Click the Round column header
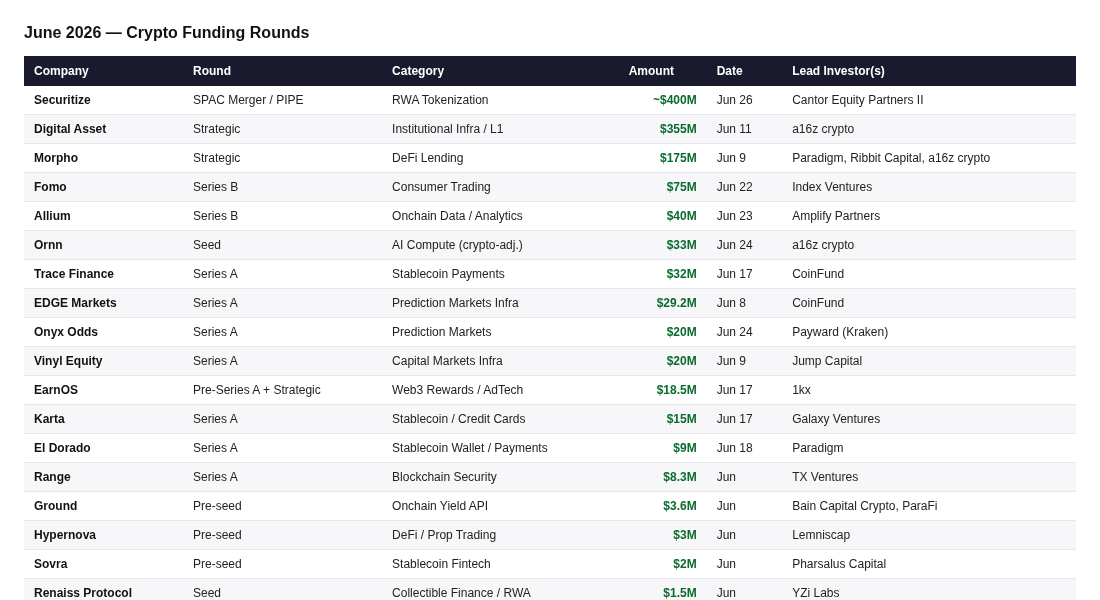1100x600 pixels. click(212, 71)
